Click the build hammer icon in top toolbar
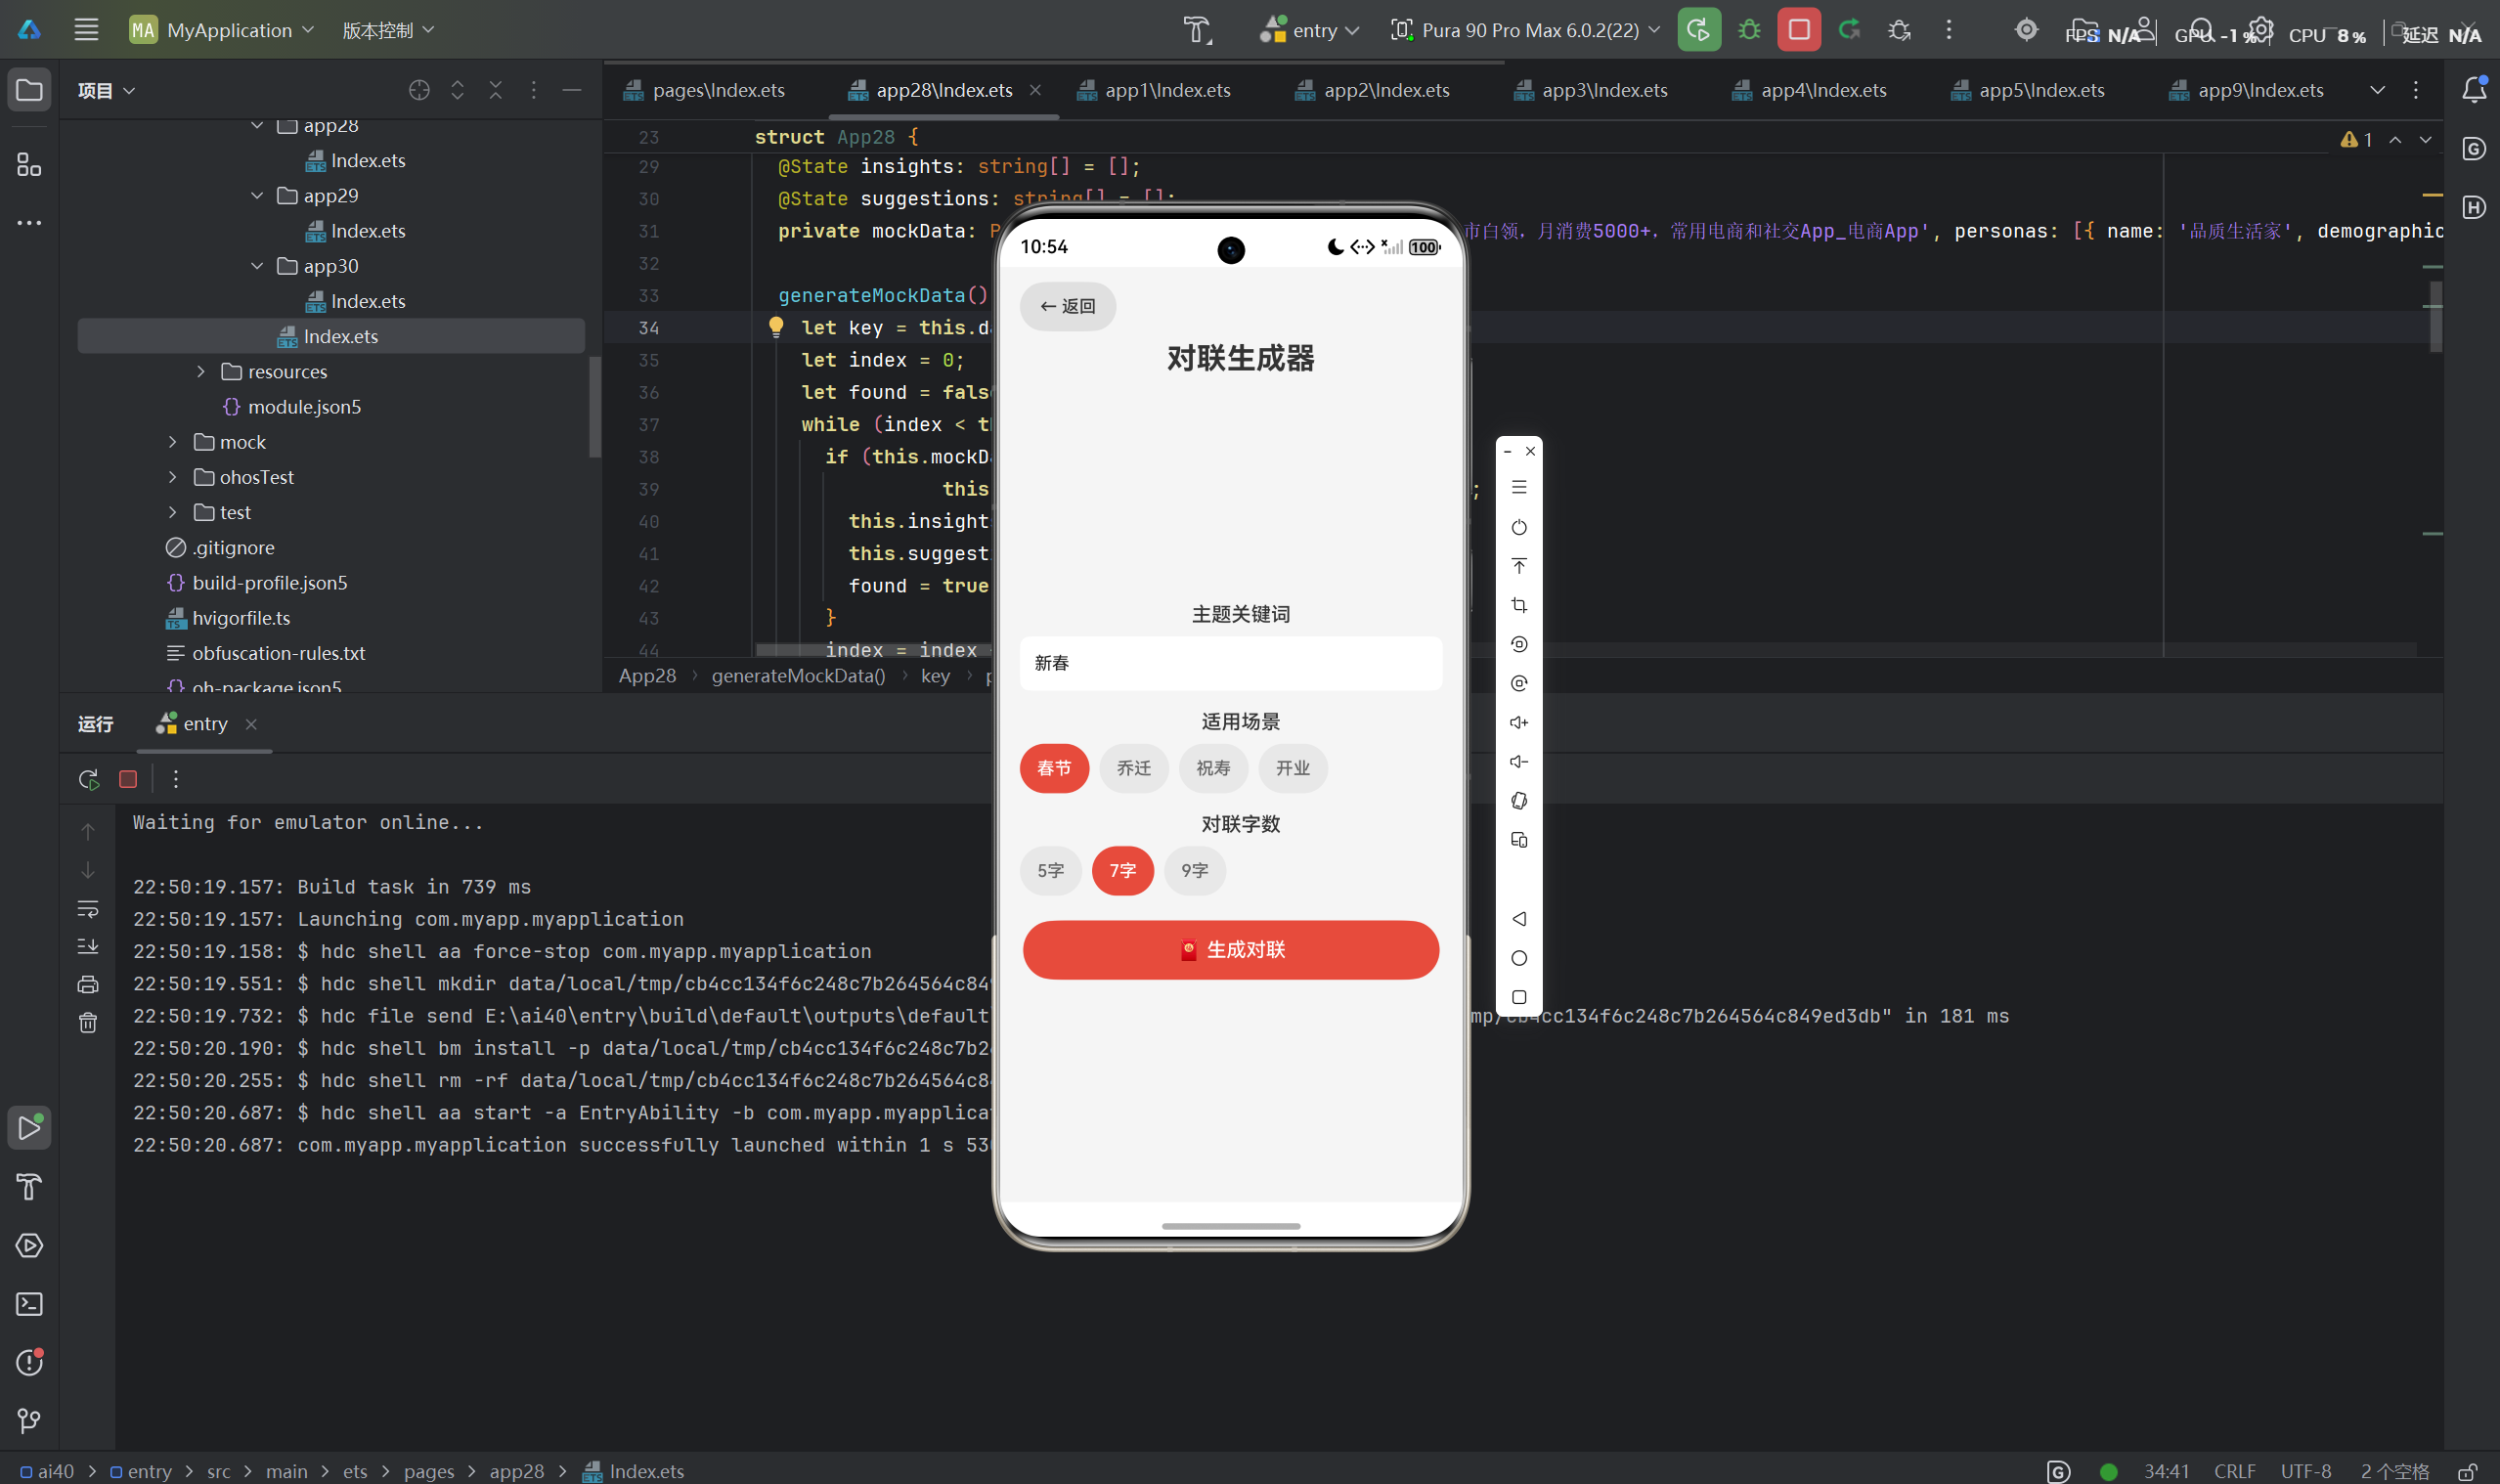 coord(1197,30)
